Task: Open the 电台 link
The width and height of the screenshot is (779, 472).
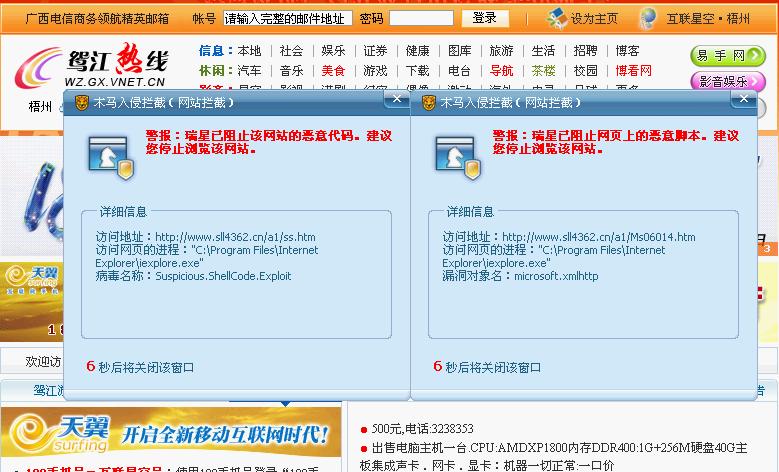Action: coord(460,71)
